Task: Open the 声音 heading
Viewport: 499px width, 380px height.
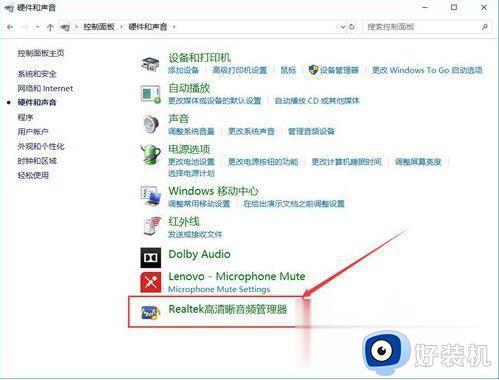Action: click(x=179, y=118)
